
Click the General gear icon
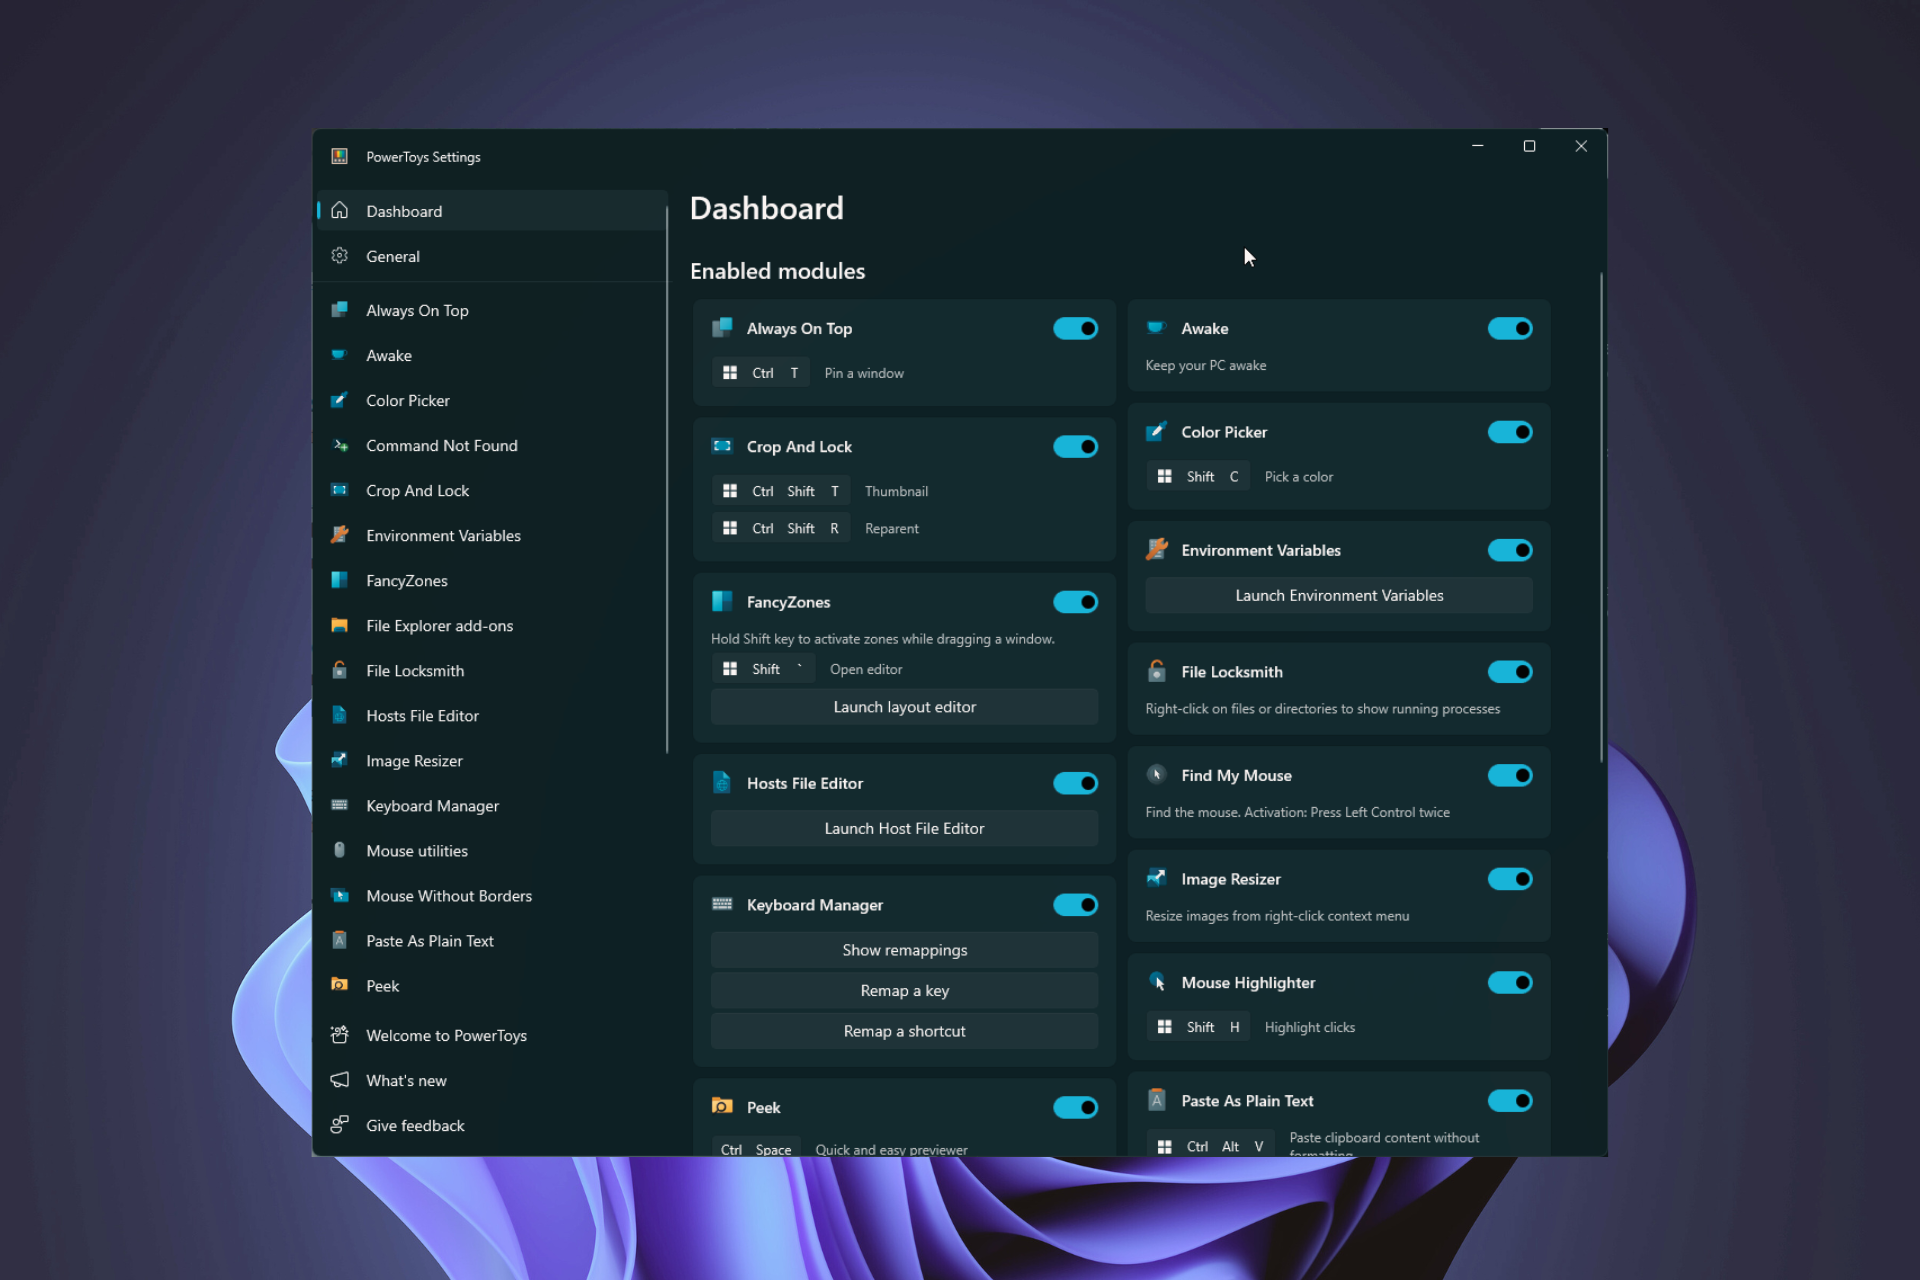point(340,256)
